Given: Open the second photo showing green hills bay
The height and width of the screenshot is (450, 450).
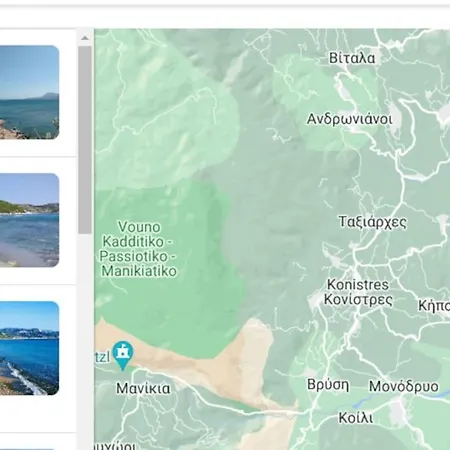Looking at the screenshot, I should tap(29, 220).
